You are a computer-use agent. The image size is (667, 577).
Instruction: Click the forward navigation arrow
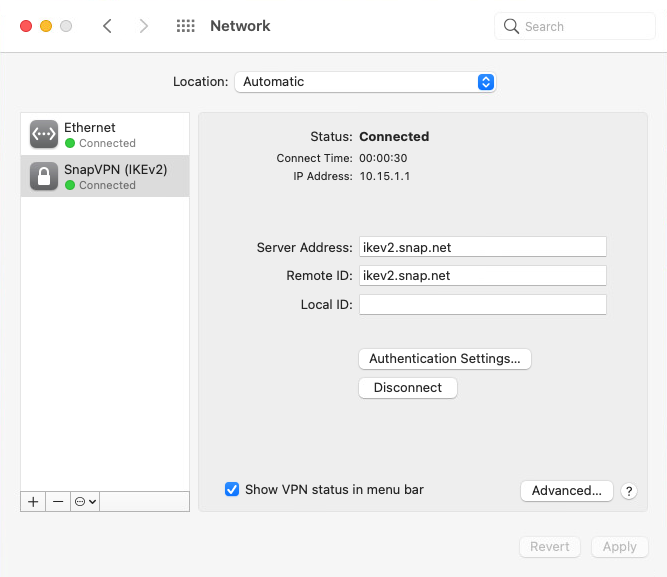point(144,26)
